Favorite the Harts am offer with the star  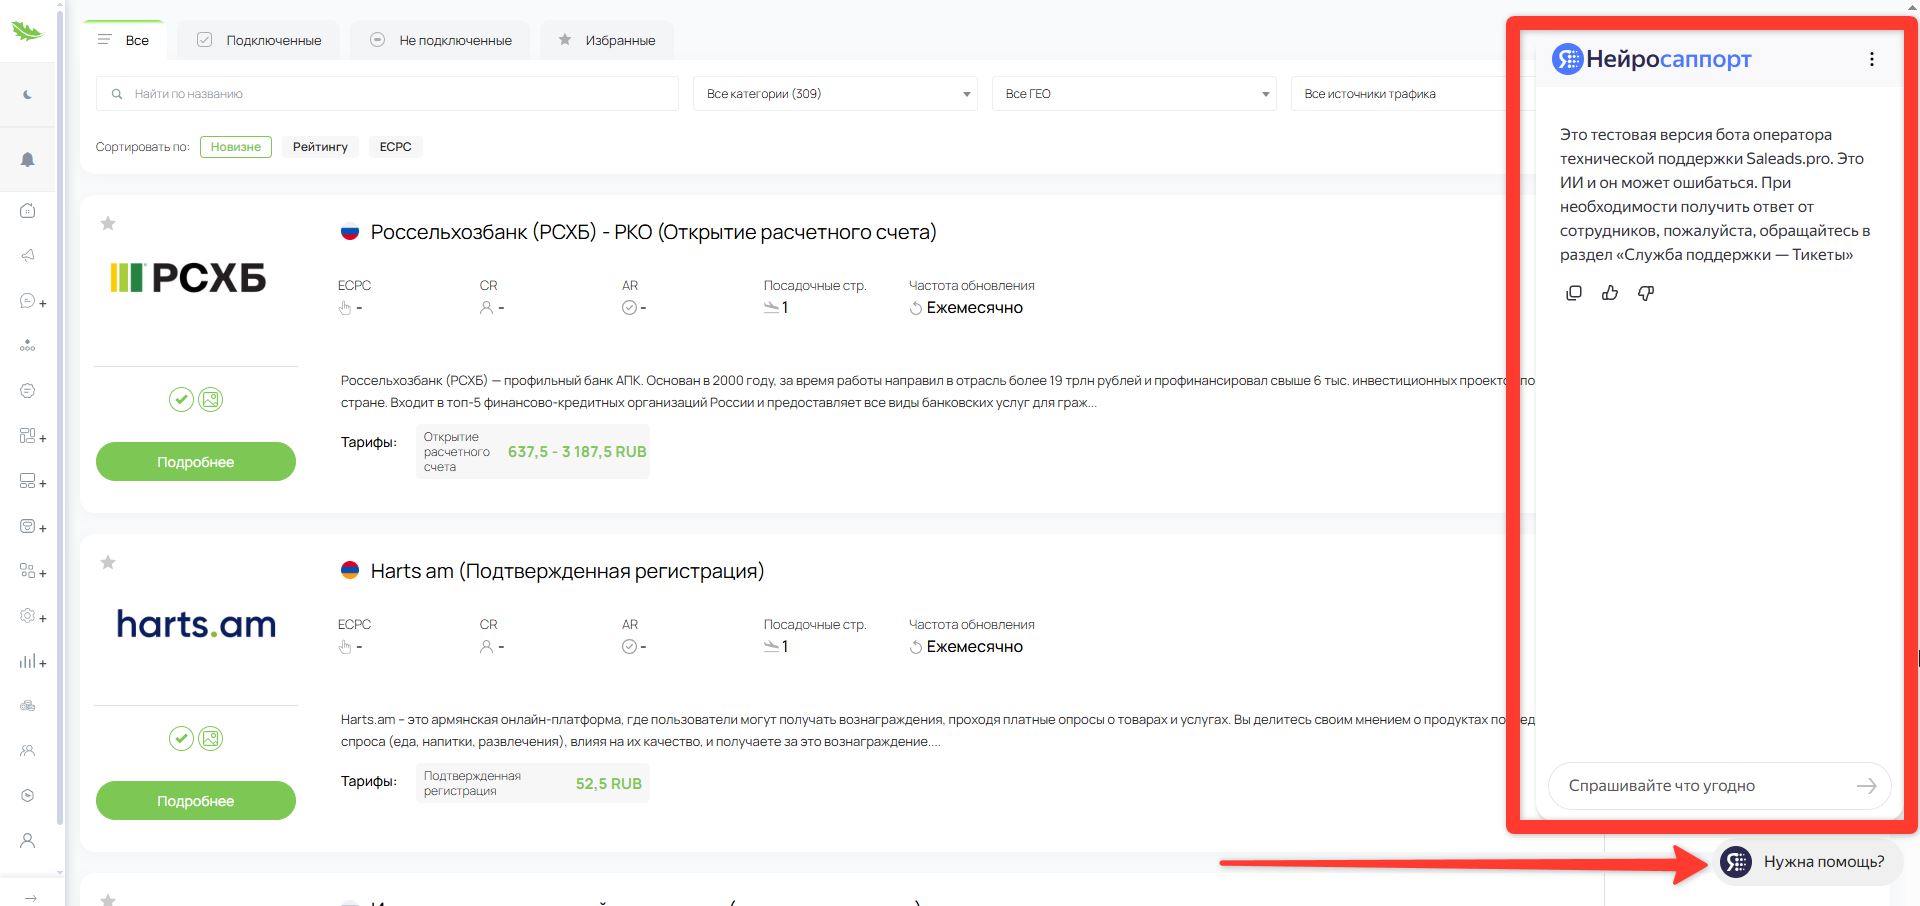click(108, 563)
